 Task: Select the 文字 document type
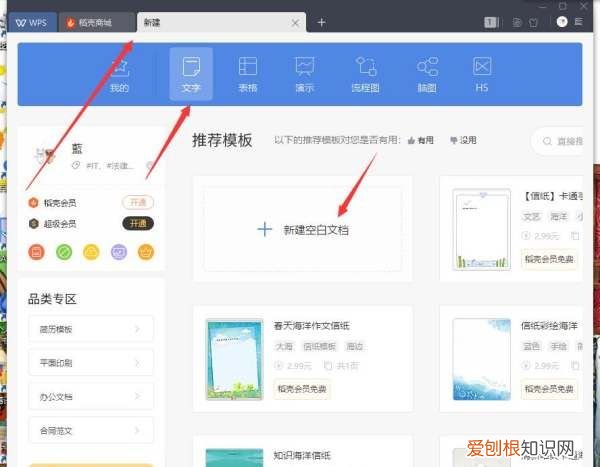[x=191, y=74]
